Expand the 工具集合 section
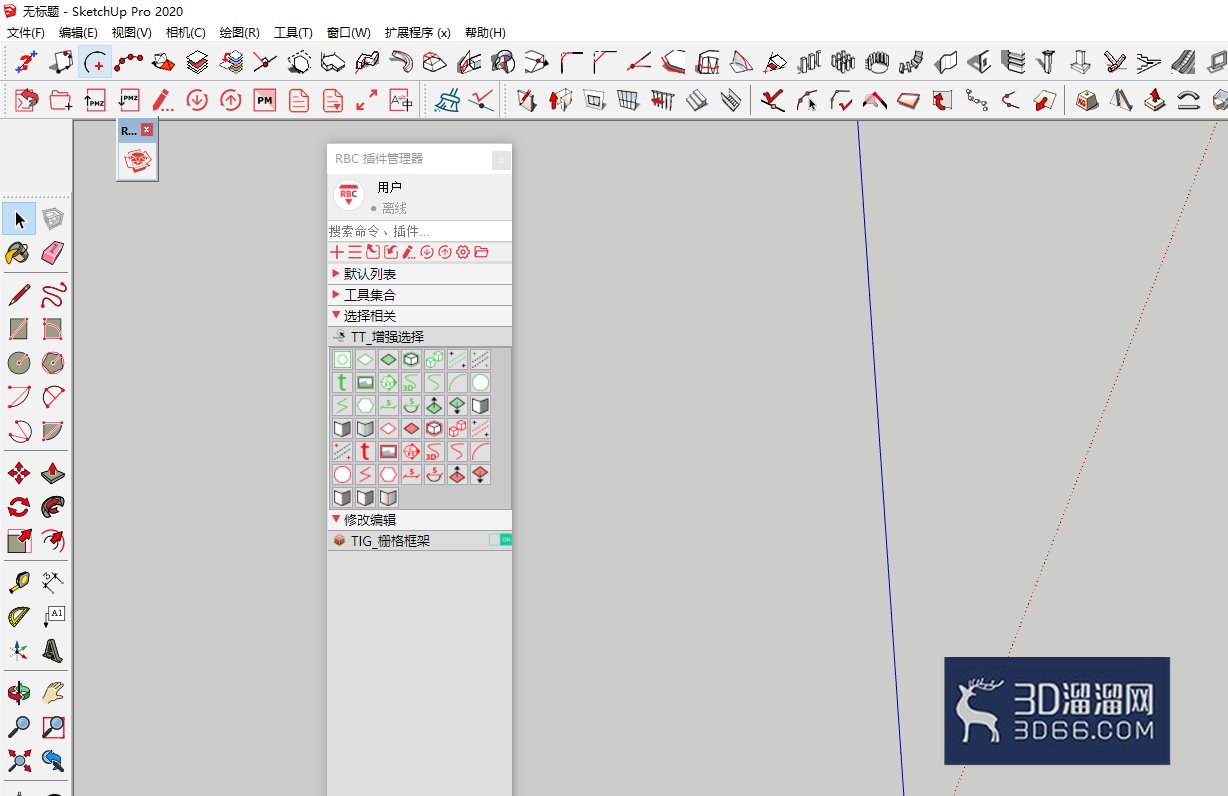The image size is (1228, 796). coord(419,295)
